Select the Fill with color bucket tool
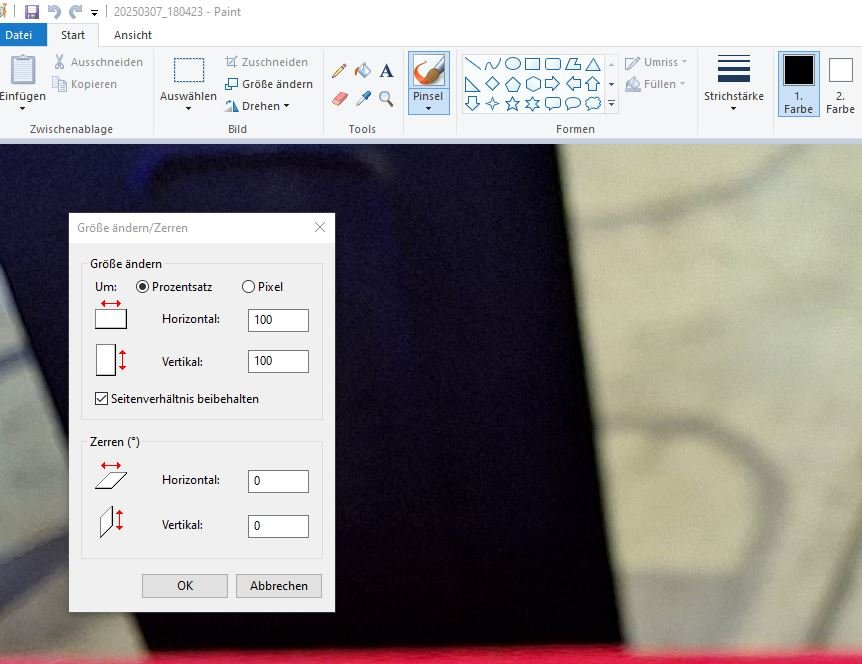Viewport: 862px width, 664px height. pos(363,71)
